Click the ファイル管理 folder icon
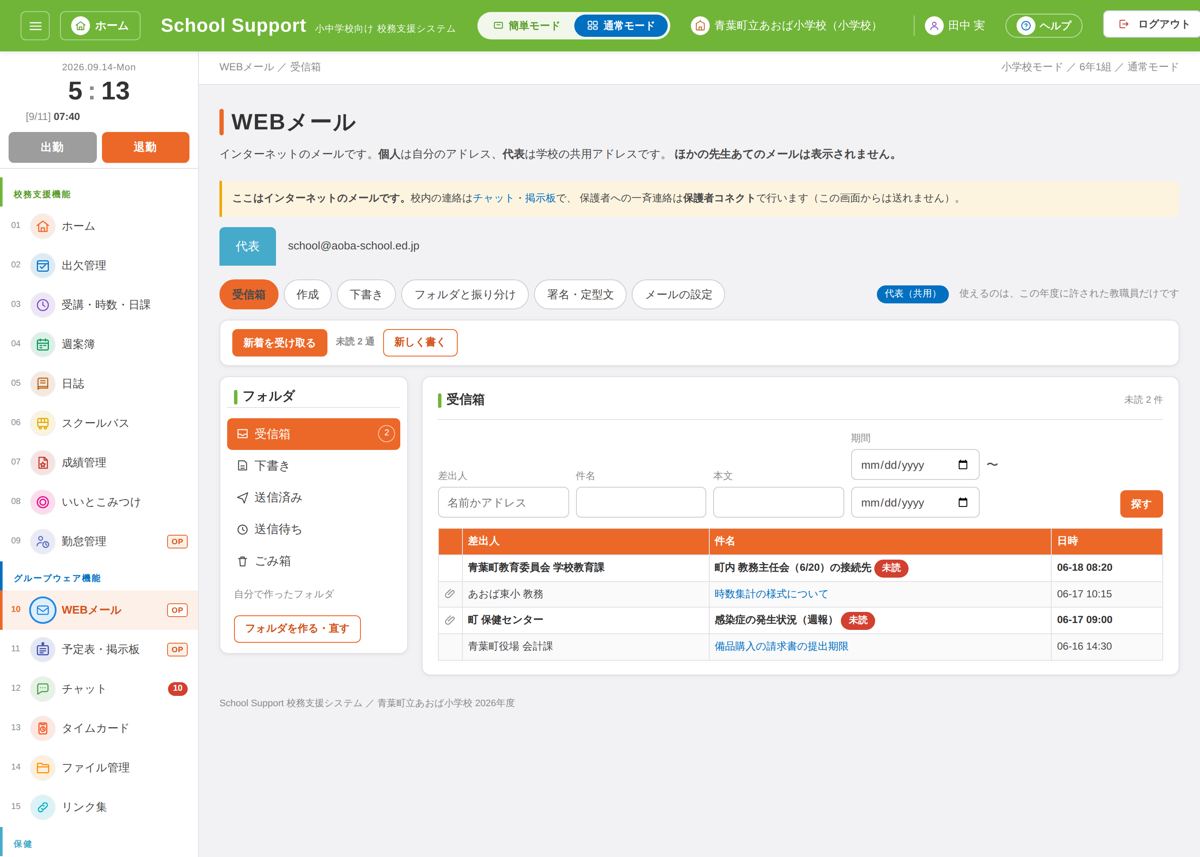Image resolution: width=1200 pixels, height=857 pixels. (43, 768)
